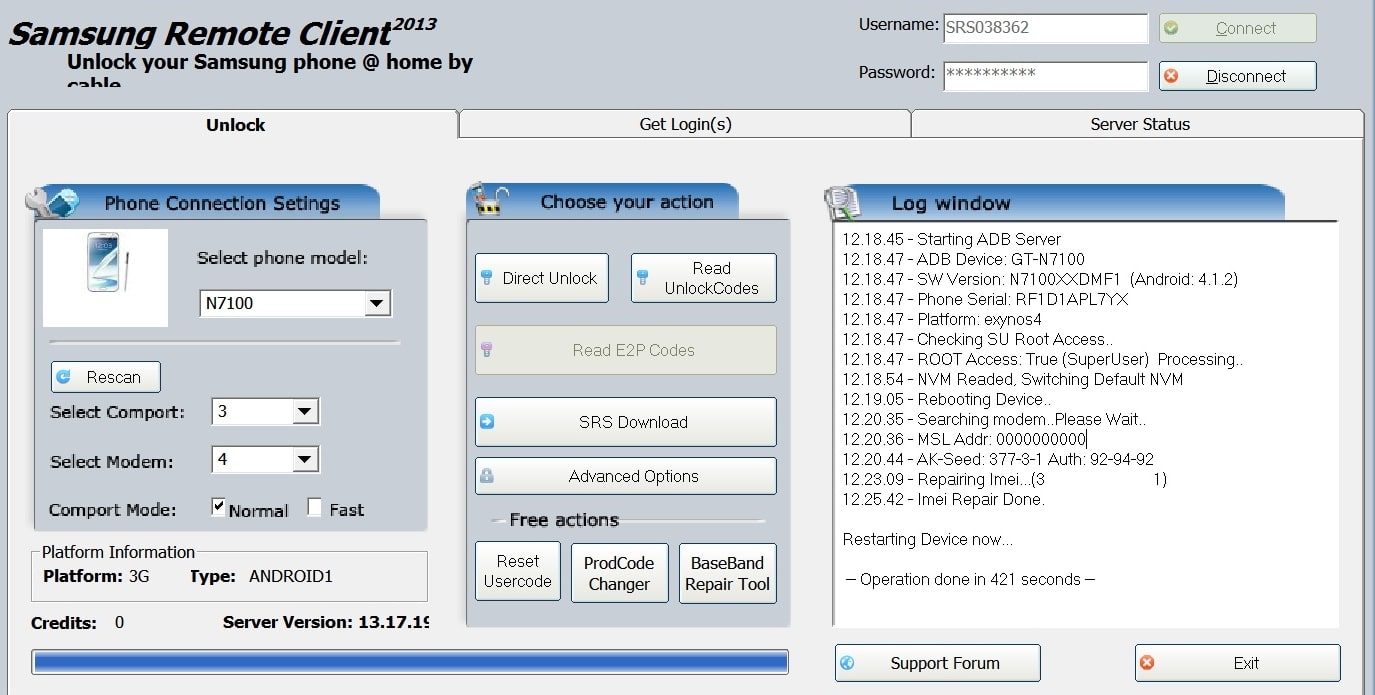Open the ProdCode Changer
This screenshot has height=695, width=1375.
pos(619,573)
